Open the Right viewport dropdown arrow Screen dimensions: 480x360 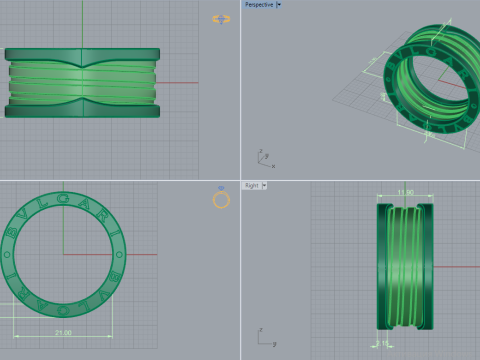click(264, 186)
